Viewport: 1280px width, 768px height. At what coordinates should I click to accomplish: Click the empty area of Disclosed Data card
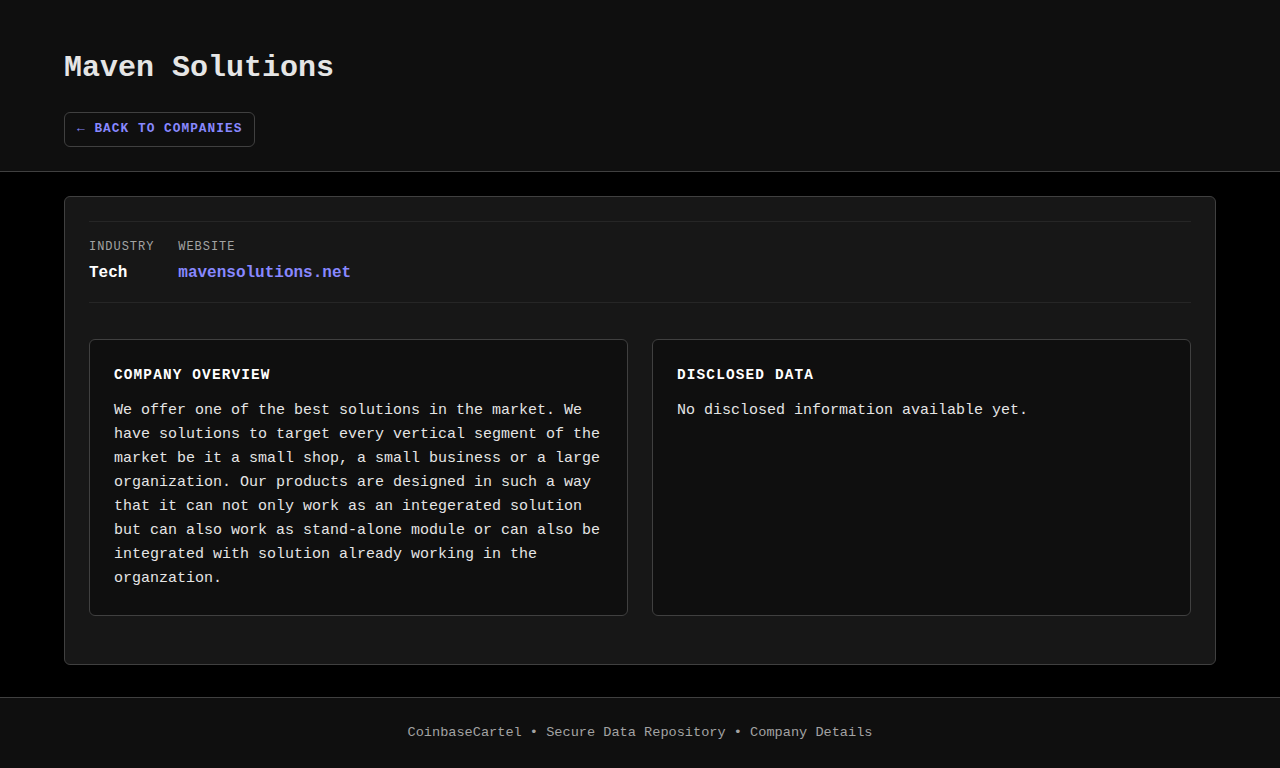(920, 520)
